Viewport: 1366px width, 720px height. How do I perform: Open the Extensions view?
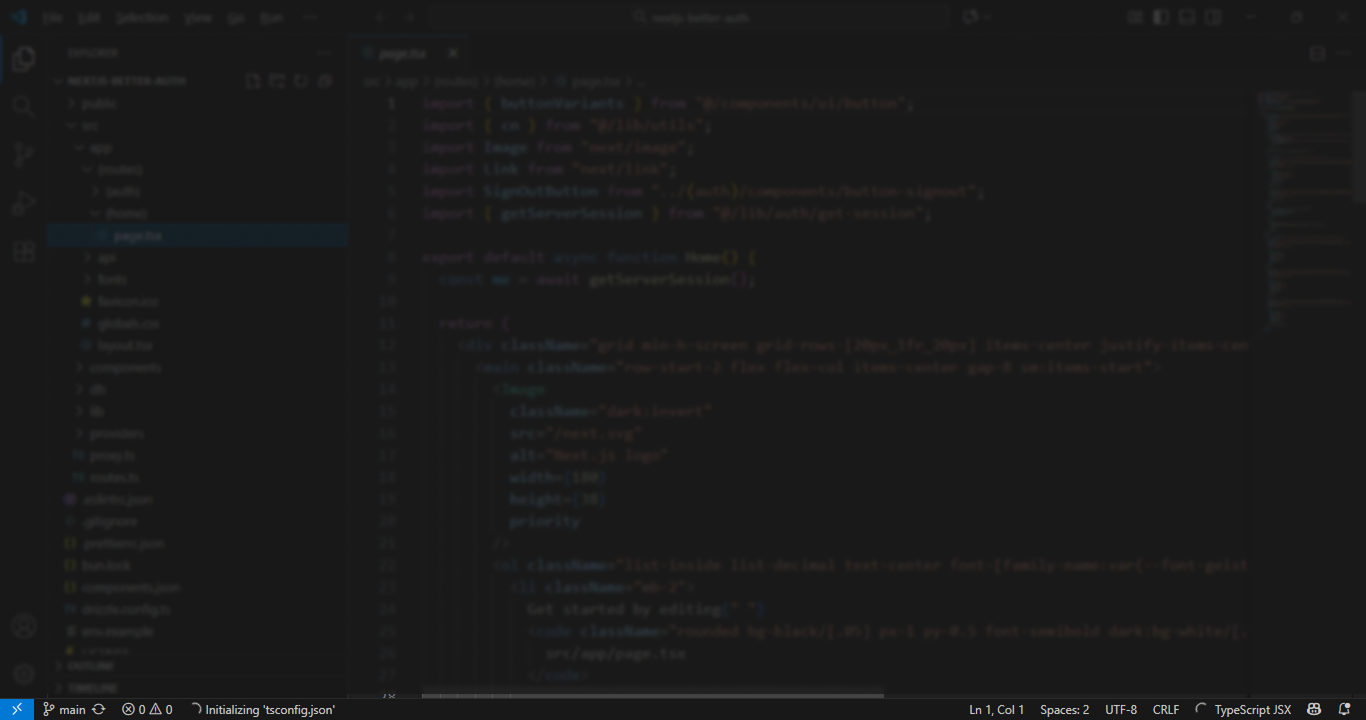tap(23, 252)
